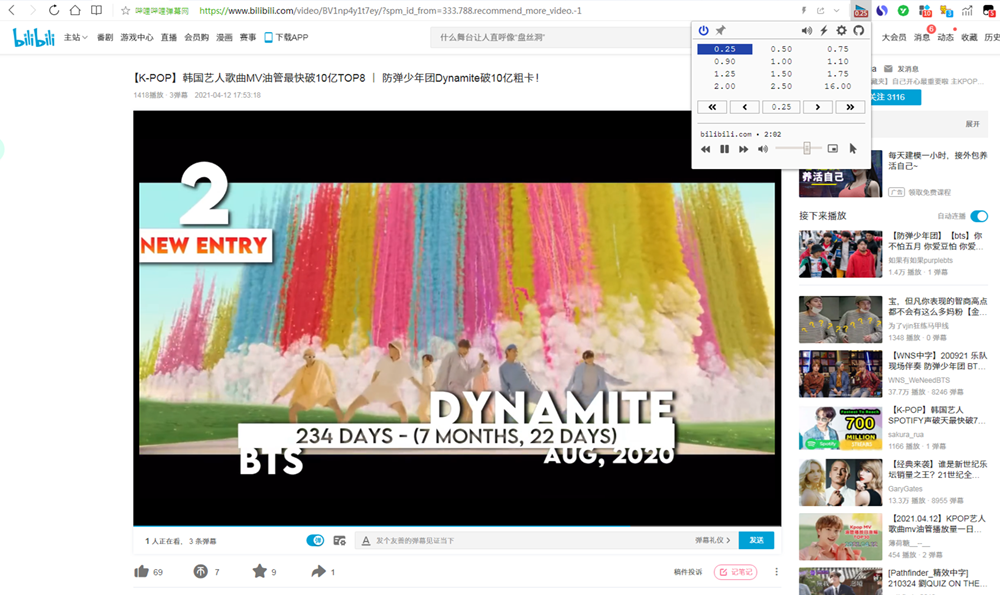The width and height of the screenshot is (1000, 595).
Task: Open 大会员 in the header
Action: coord(893,38)
